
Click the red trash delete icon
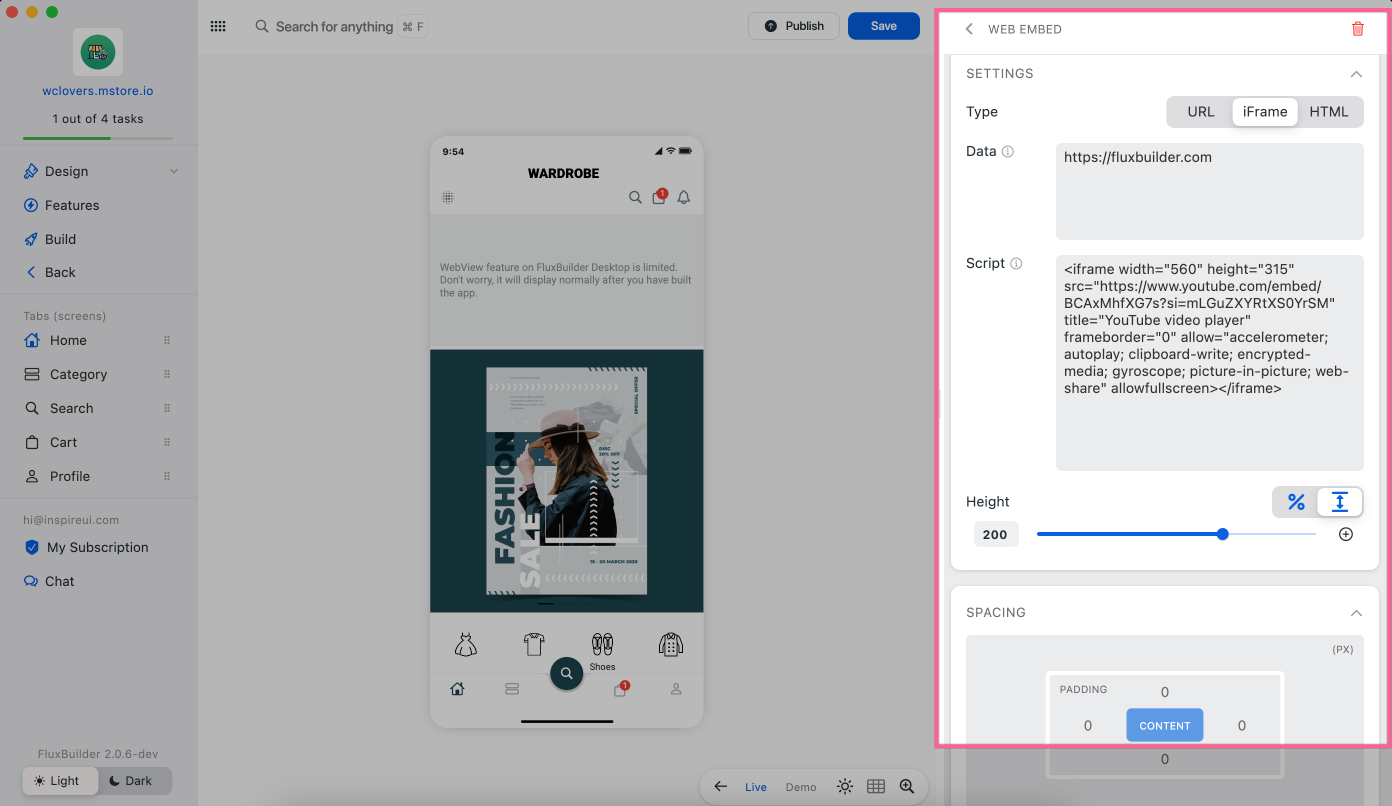point(1357,29)
